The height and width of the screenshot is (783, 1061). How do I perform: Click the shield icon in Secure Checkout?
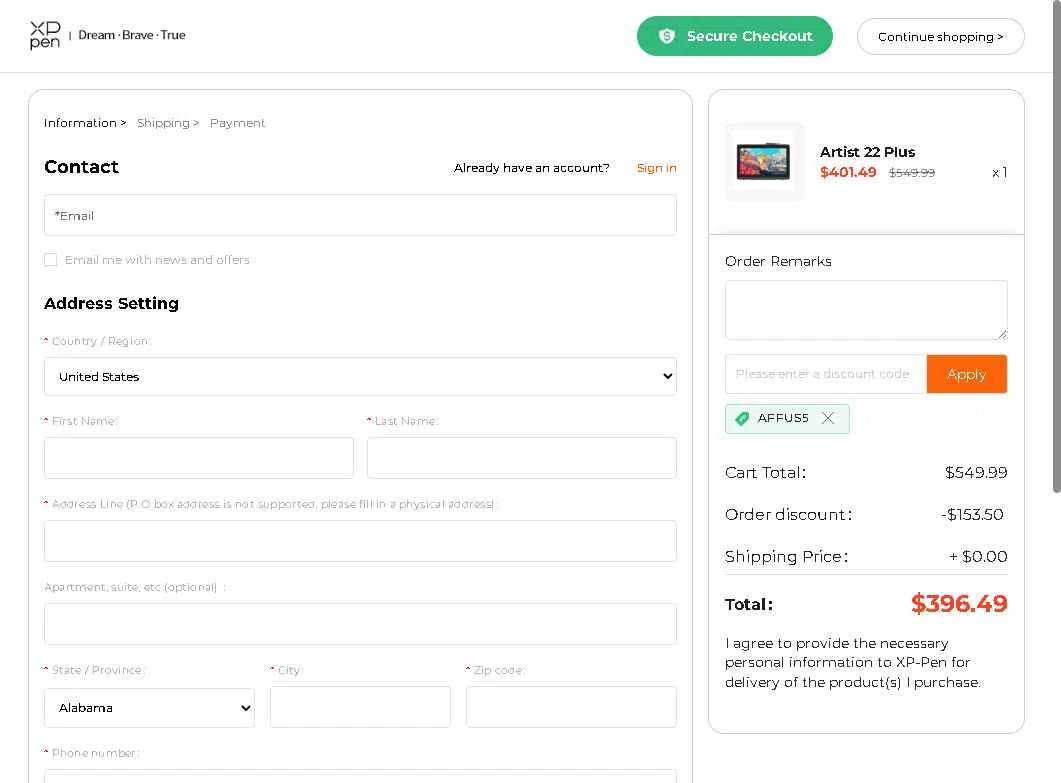667,36
